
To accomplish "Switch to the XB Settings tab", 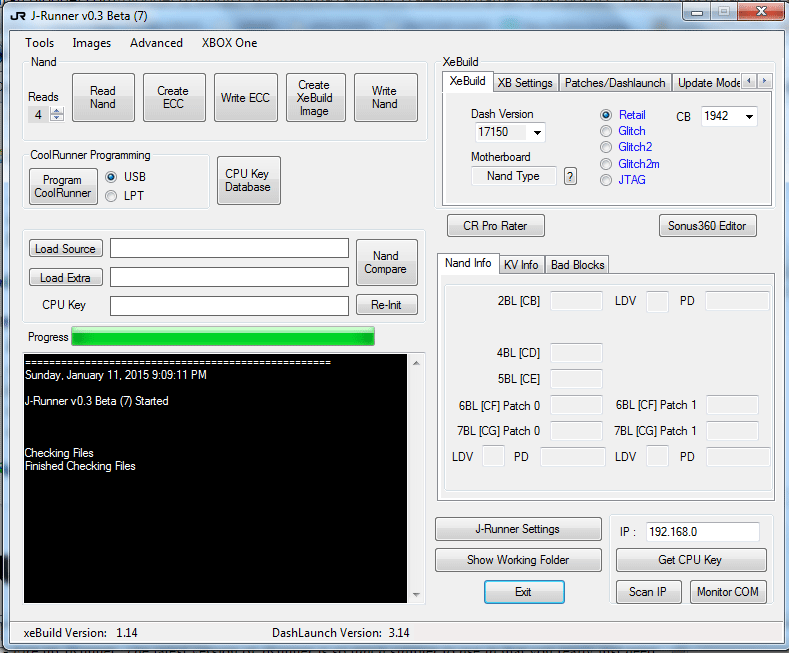I will click(525, 83).
